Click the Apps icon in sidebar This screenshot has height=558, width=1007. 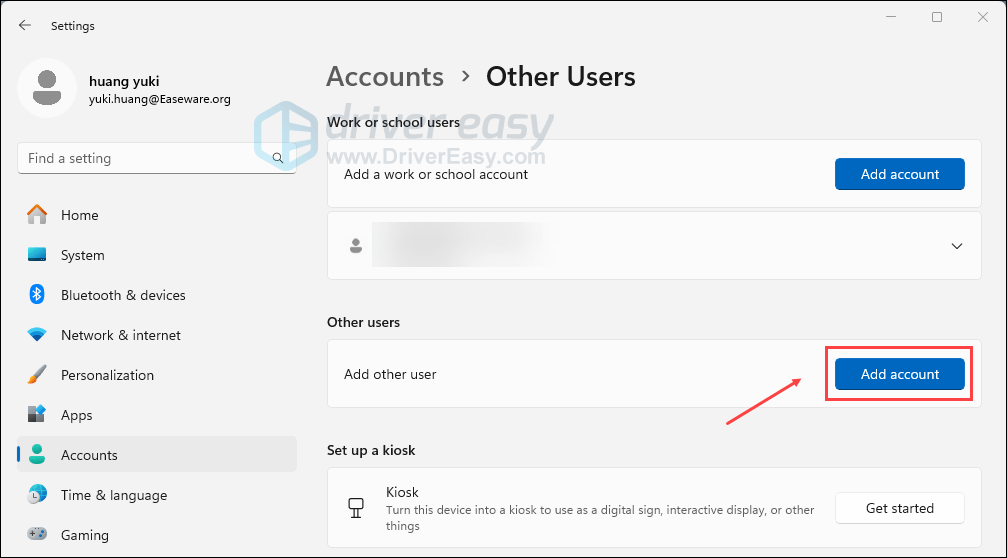(x=37, y=415)
